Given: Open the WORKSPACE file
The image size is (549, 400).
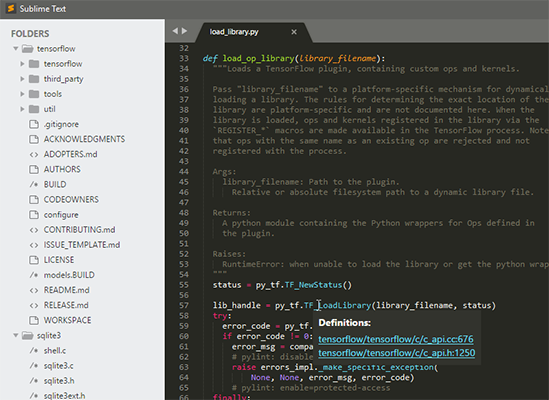Looking at the screenshot, I should click(x=67, y=320).
